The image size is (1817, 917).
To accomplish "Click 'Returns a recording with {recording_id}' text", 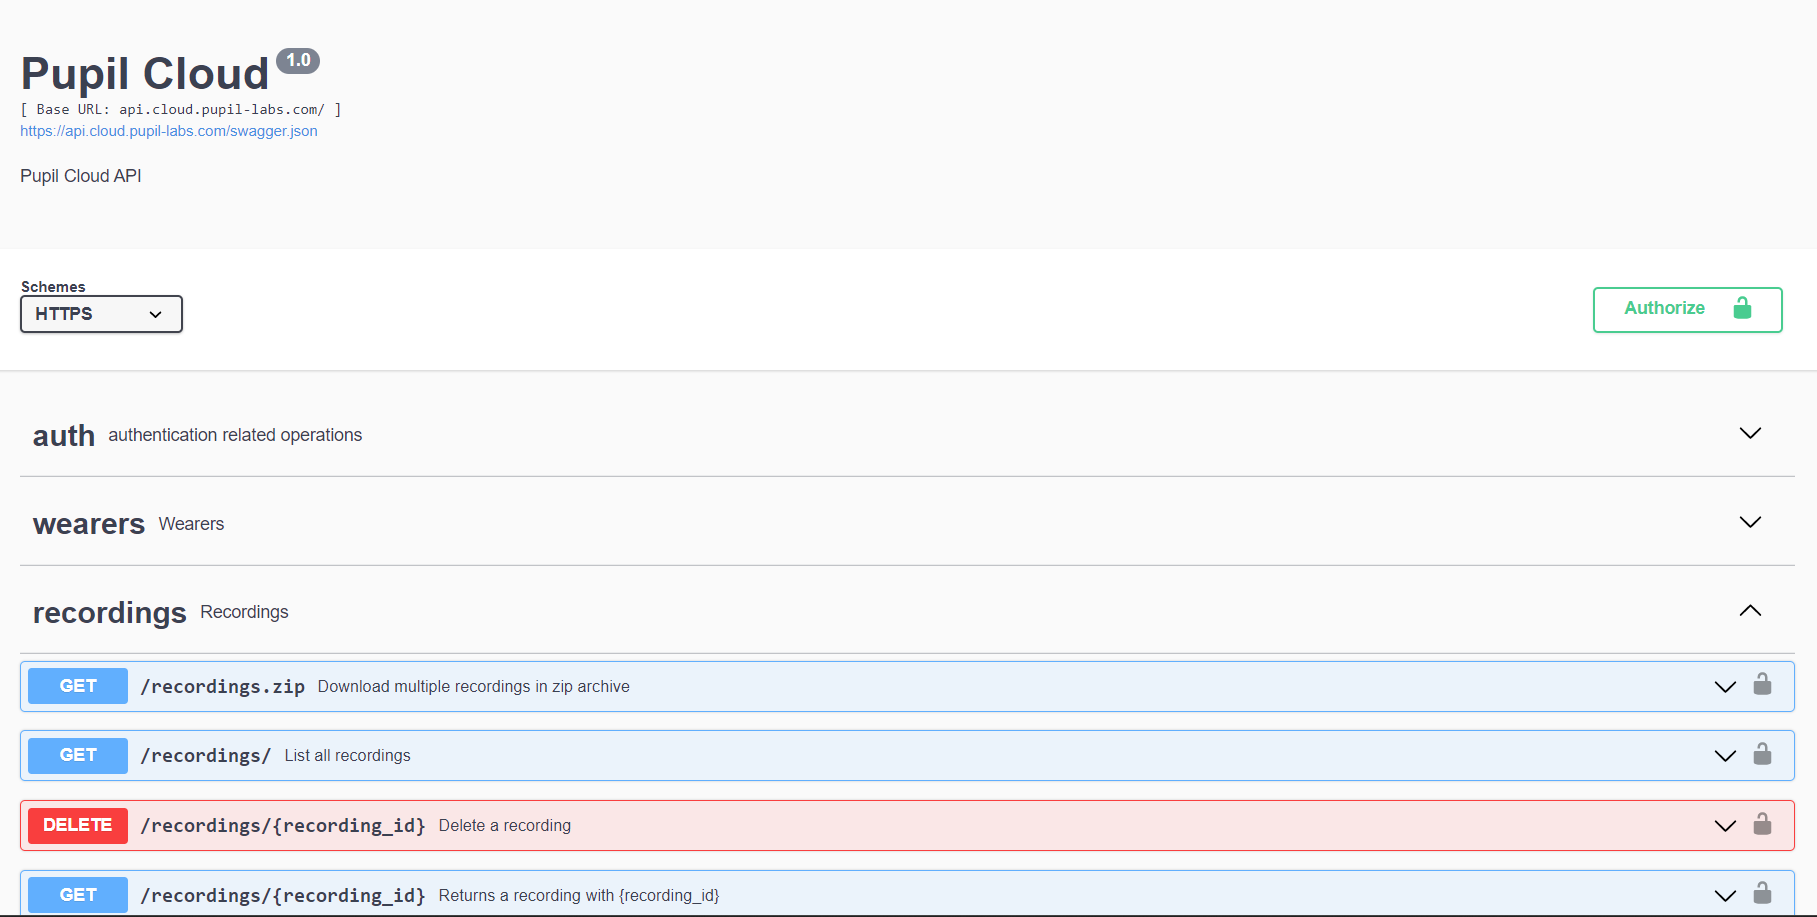I will [579, 895].
